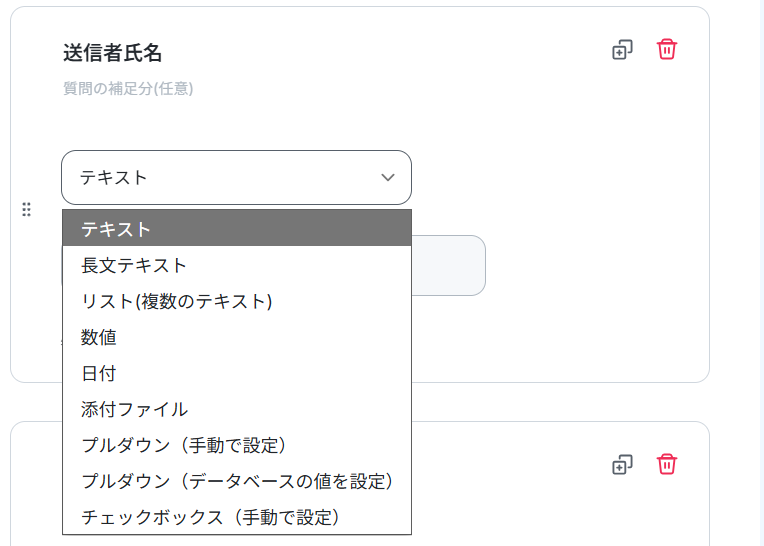This screenshot has width=764, height=546.
Task: Pick リスト(複数のテキスト) option
Action: [x=237, y=301]
